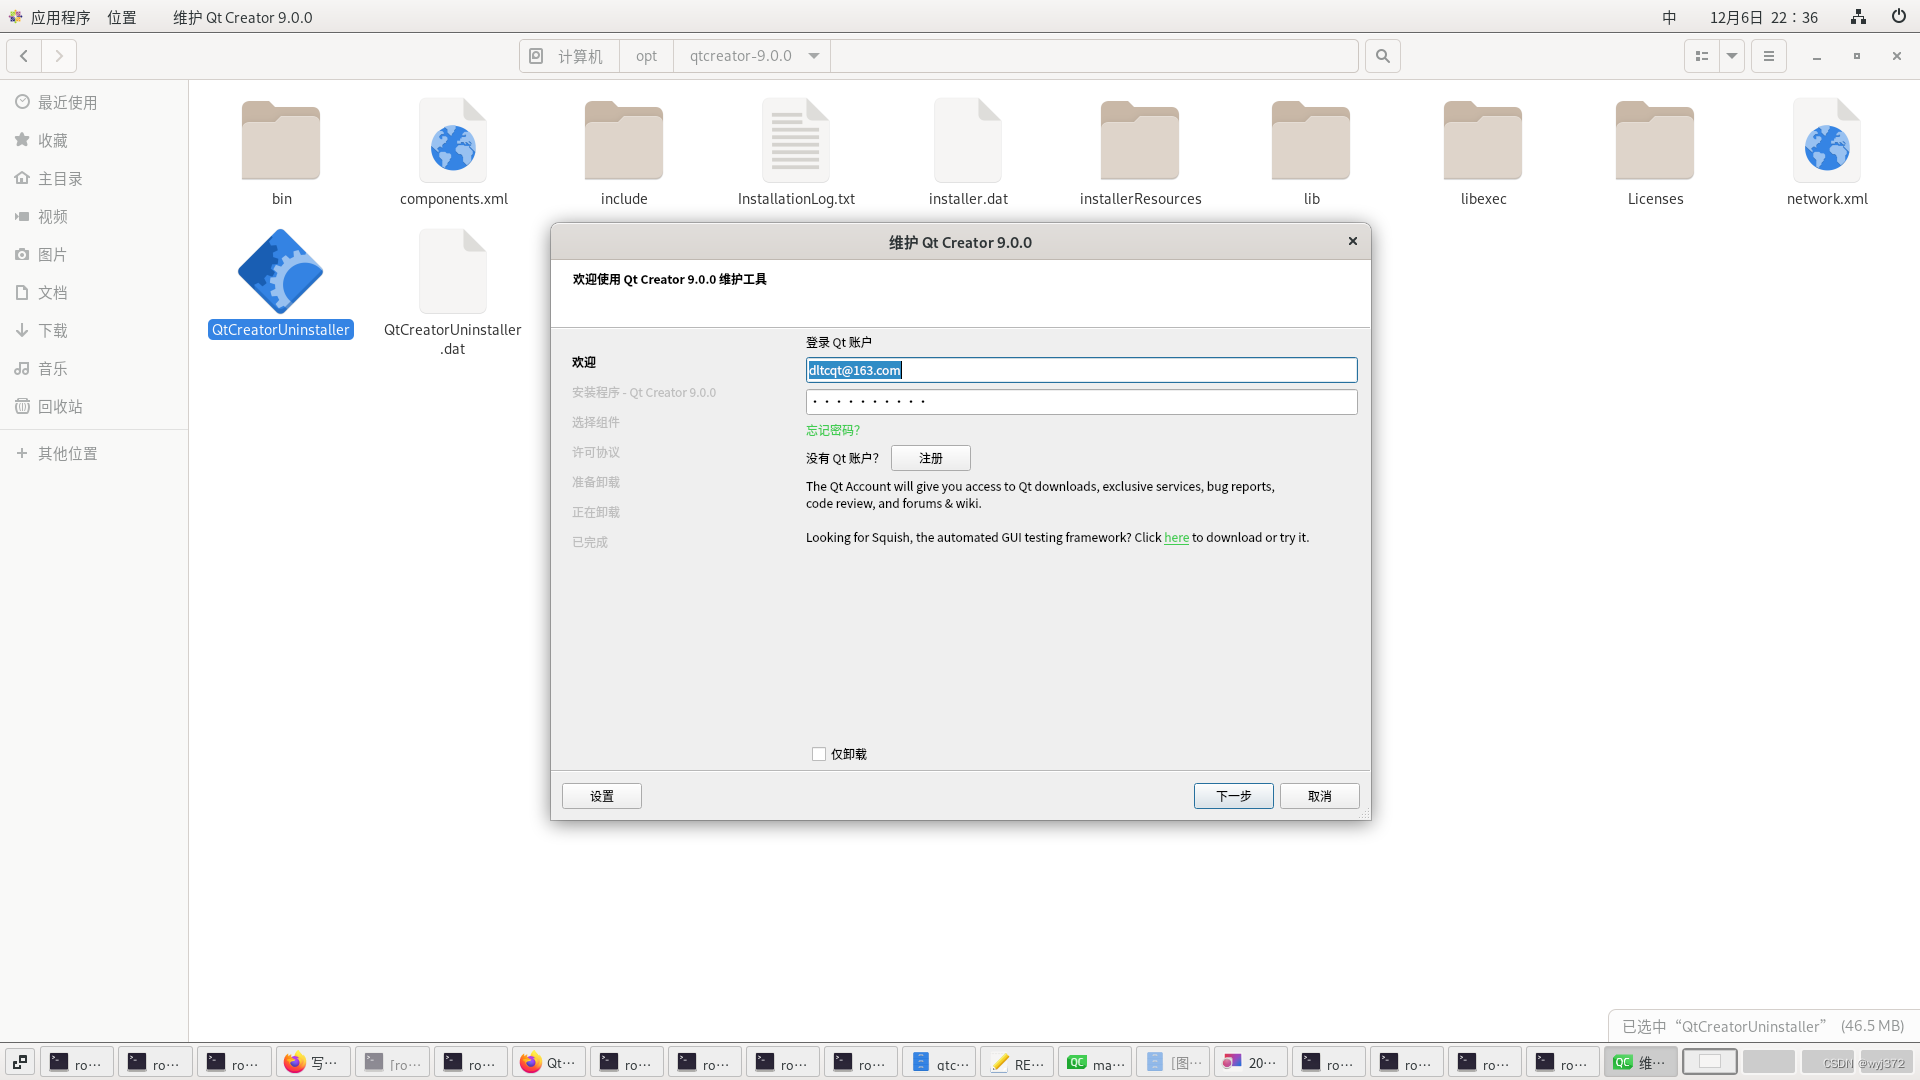Open the qtcreator-9.0.0 breadcrumb dropdown
The width and height of the screenshot is (1920, 1080).
tap(814, 56)
